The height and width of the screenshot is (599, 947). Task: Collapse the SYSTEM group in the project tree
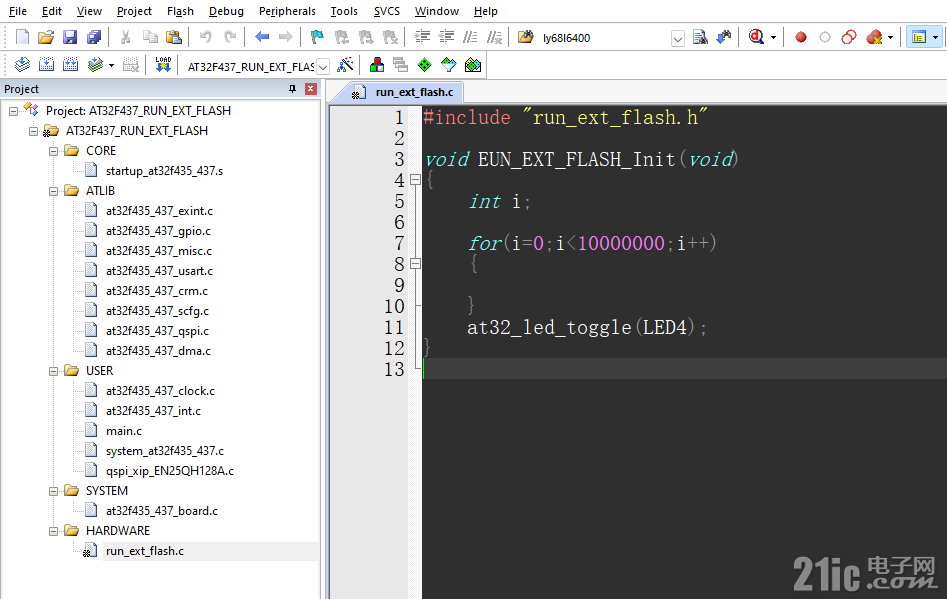[x=54, y=491]
